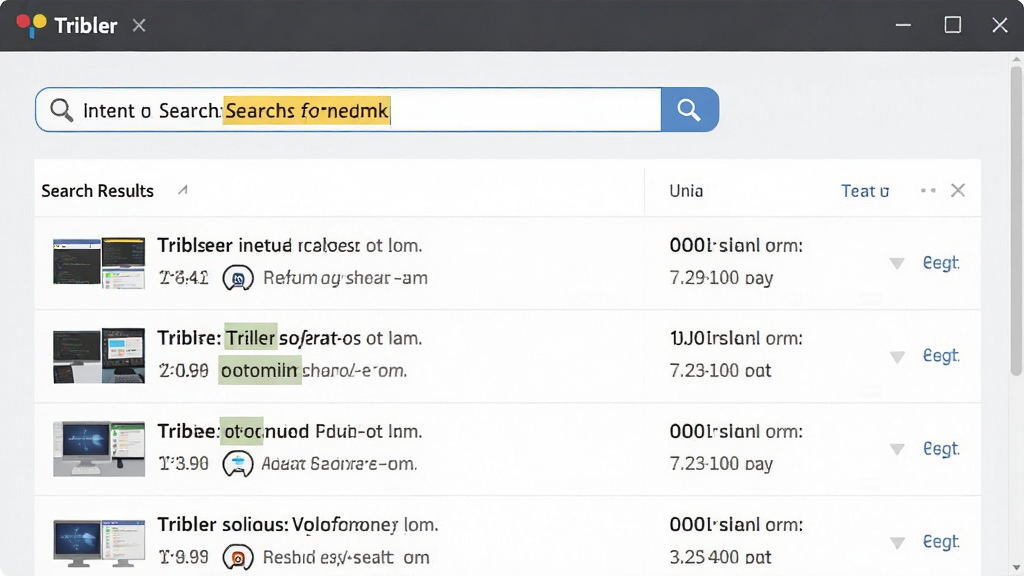Open thumbnail of Triblseer inetud result
This screenshot has height=576, width=1024.
(99, 263)
